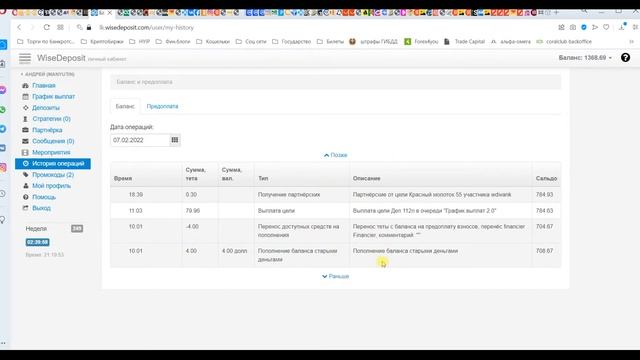640x360 pixels.
Task: Click the tag icon beside Промокоды
Action: pyautogui.click(x=25, y=175)
